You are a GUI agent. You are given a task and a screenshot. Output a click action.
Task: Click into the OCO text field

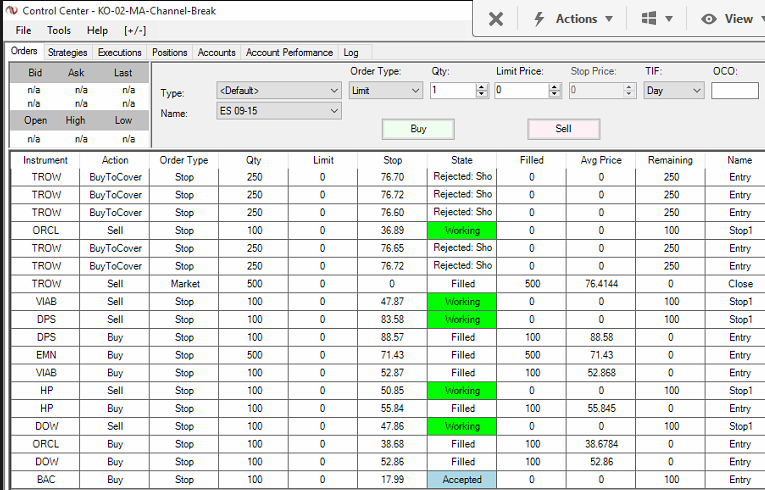735,90
